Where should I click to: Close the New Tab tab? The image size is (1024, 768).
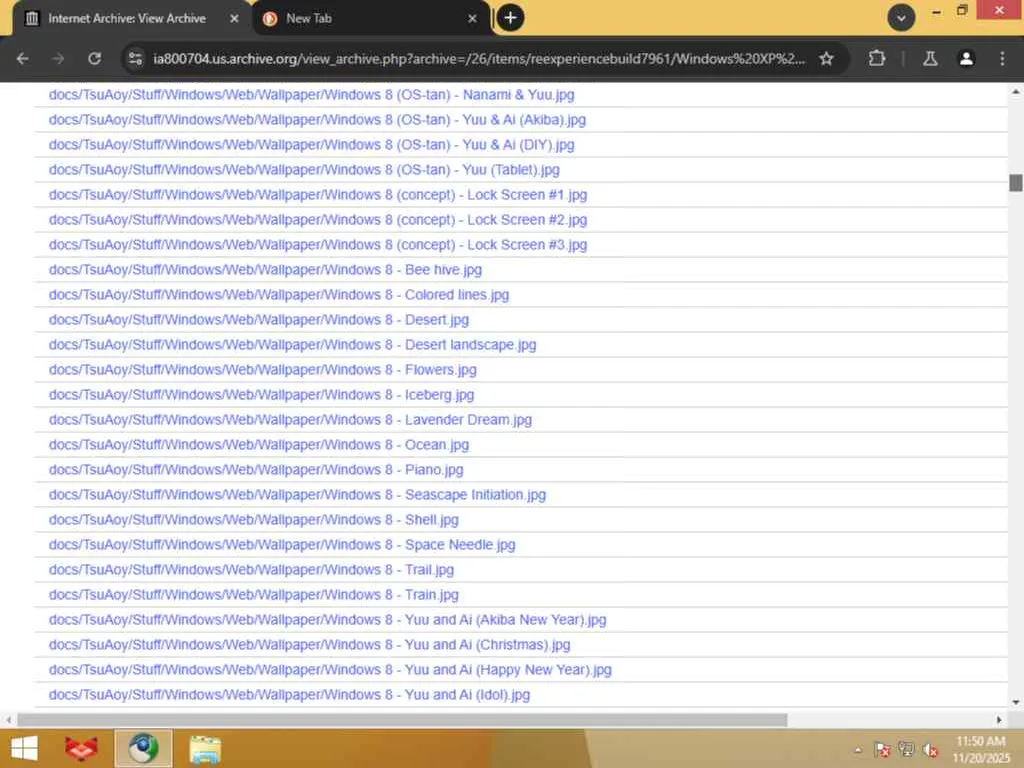click(x=472, y=19)
